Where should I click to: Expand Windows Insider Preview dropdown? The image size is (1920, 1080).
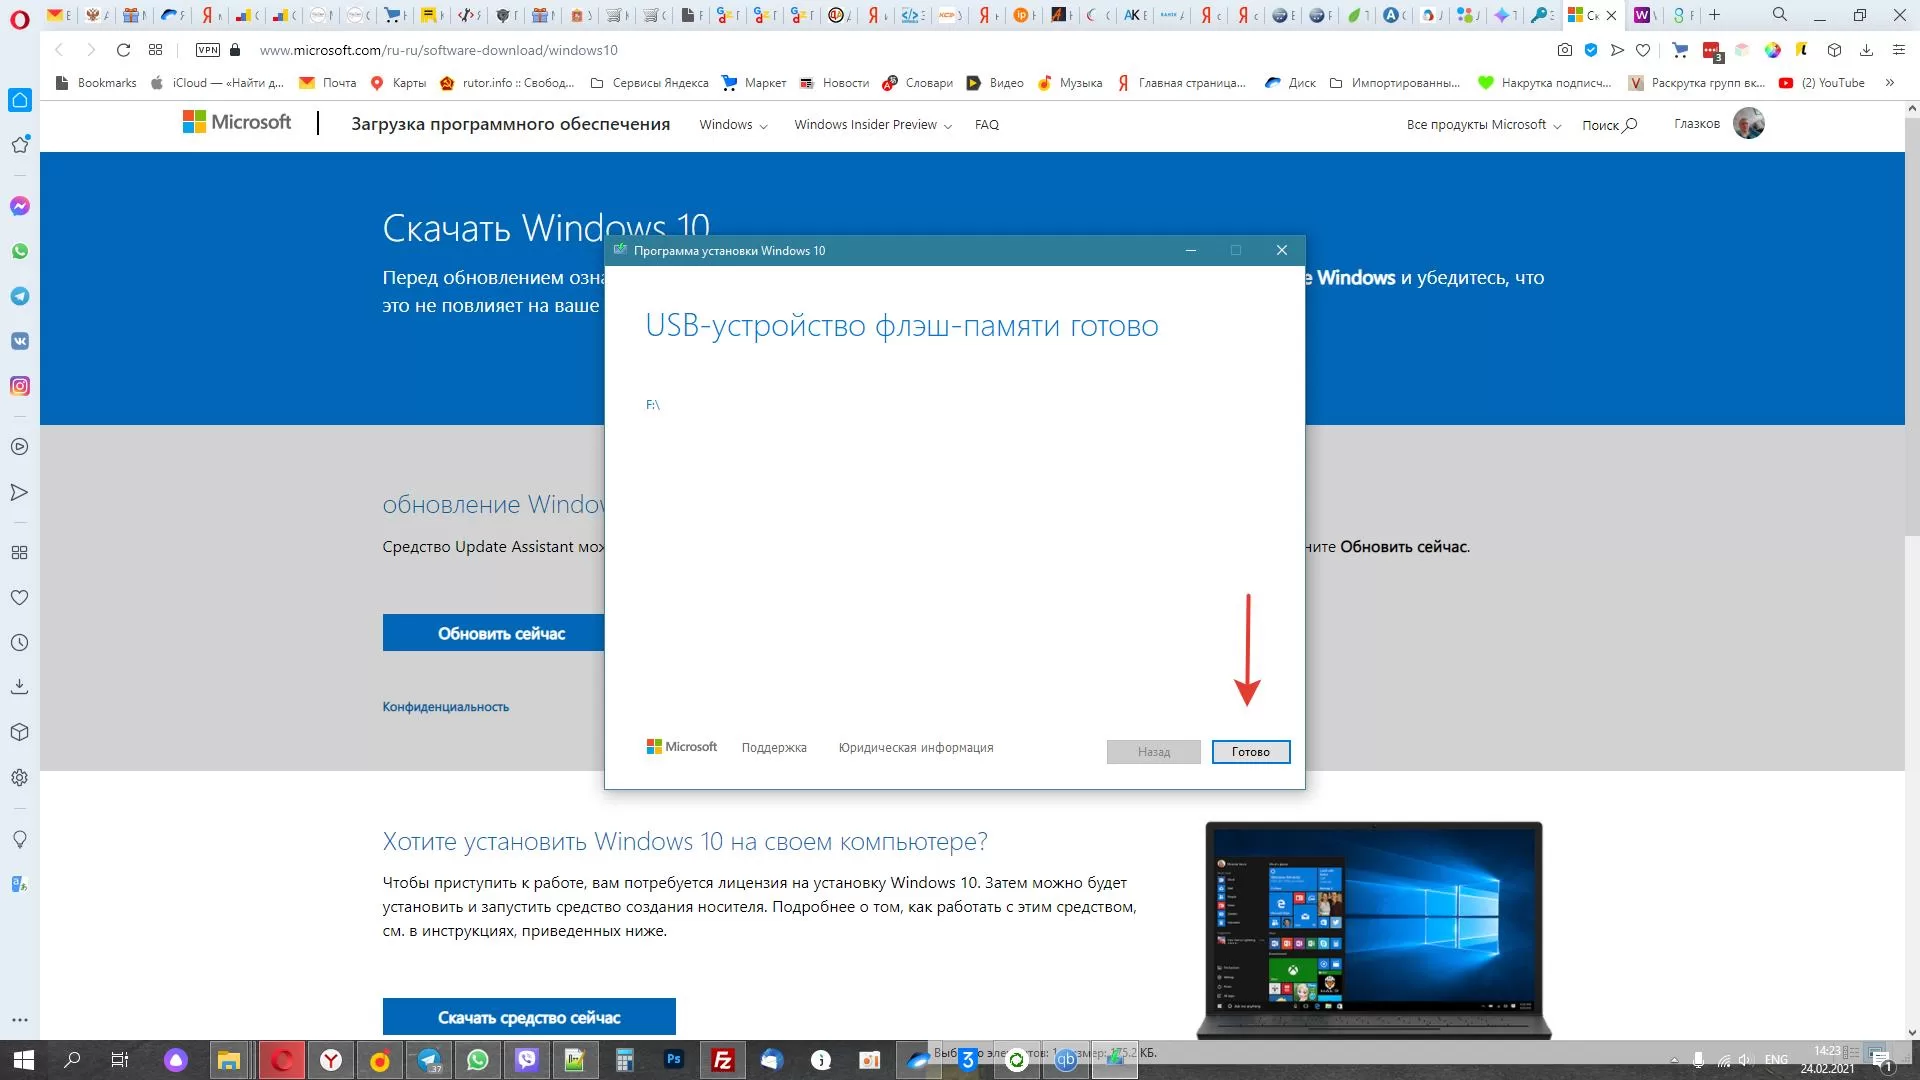coord(872,125)
